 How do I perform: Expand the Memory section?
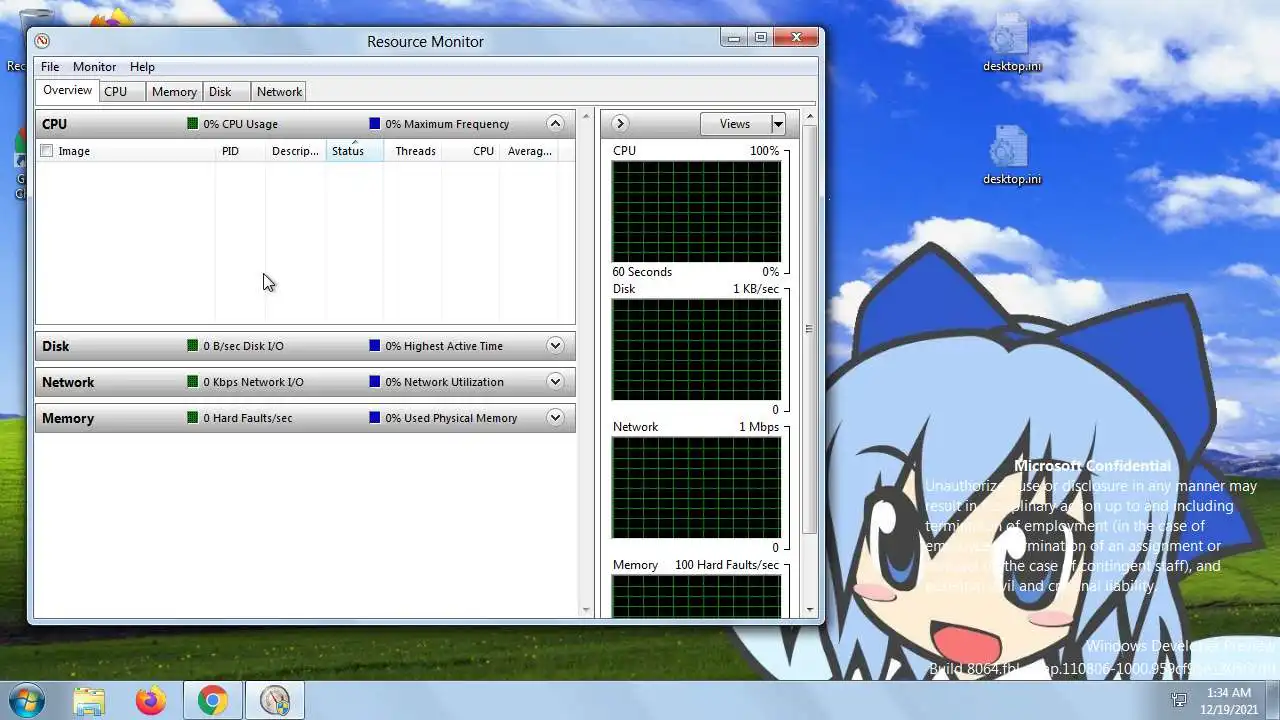click(x=555, y=418)
